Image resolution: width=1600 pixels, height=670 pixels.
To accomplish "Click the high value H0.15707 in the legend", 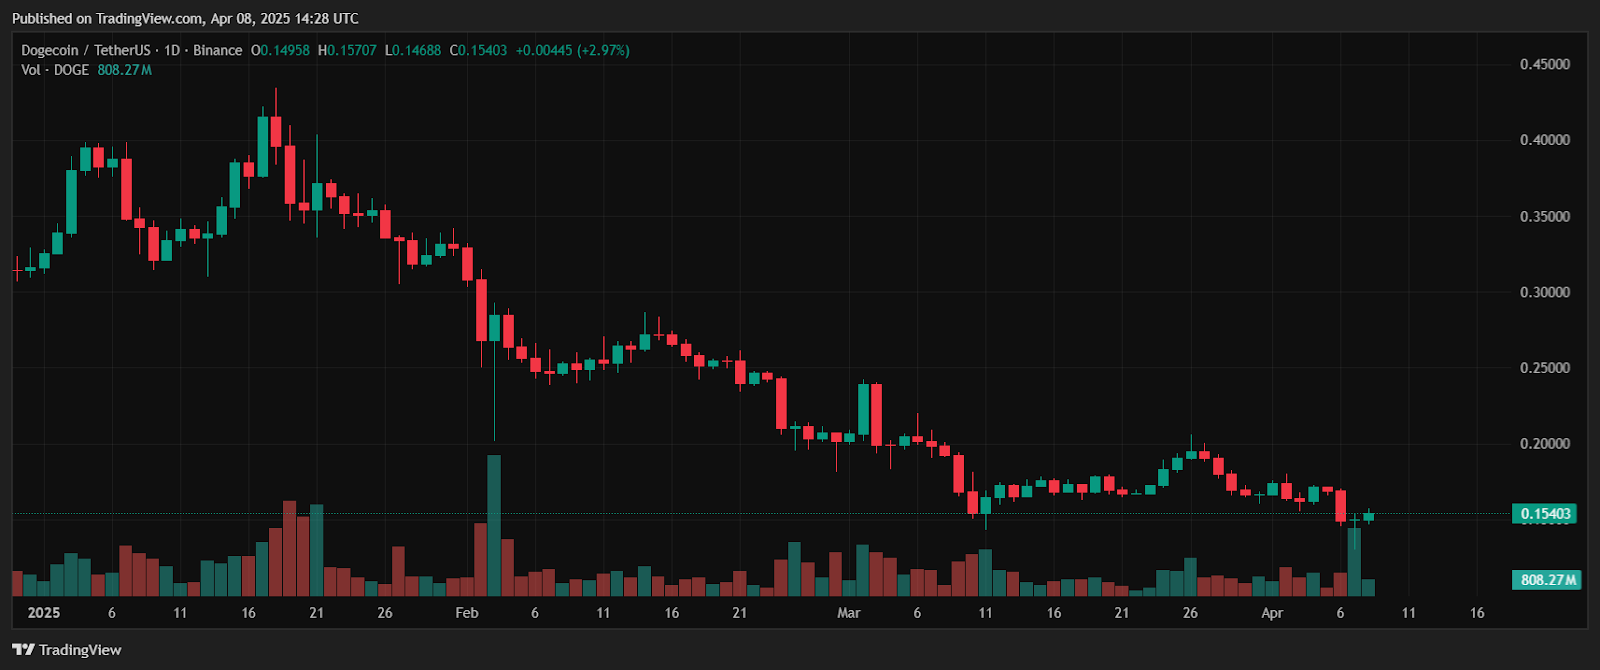I will click(347, 50).
